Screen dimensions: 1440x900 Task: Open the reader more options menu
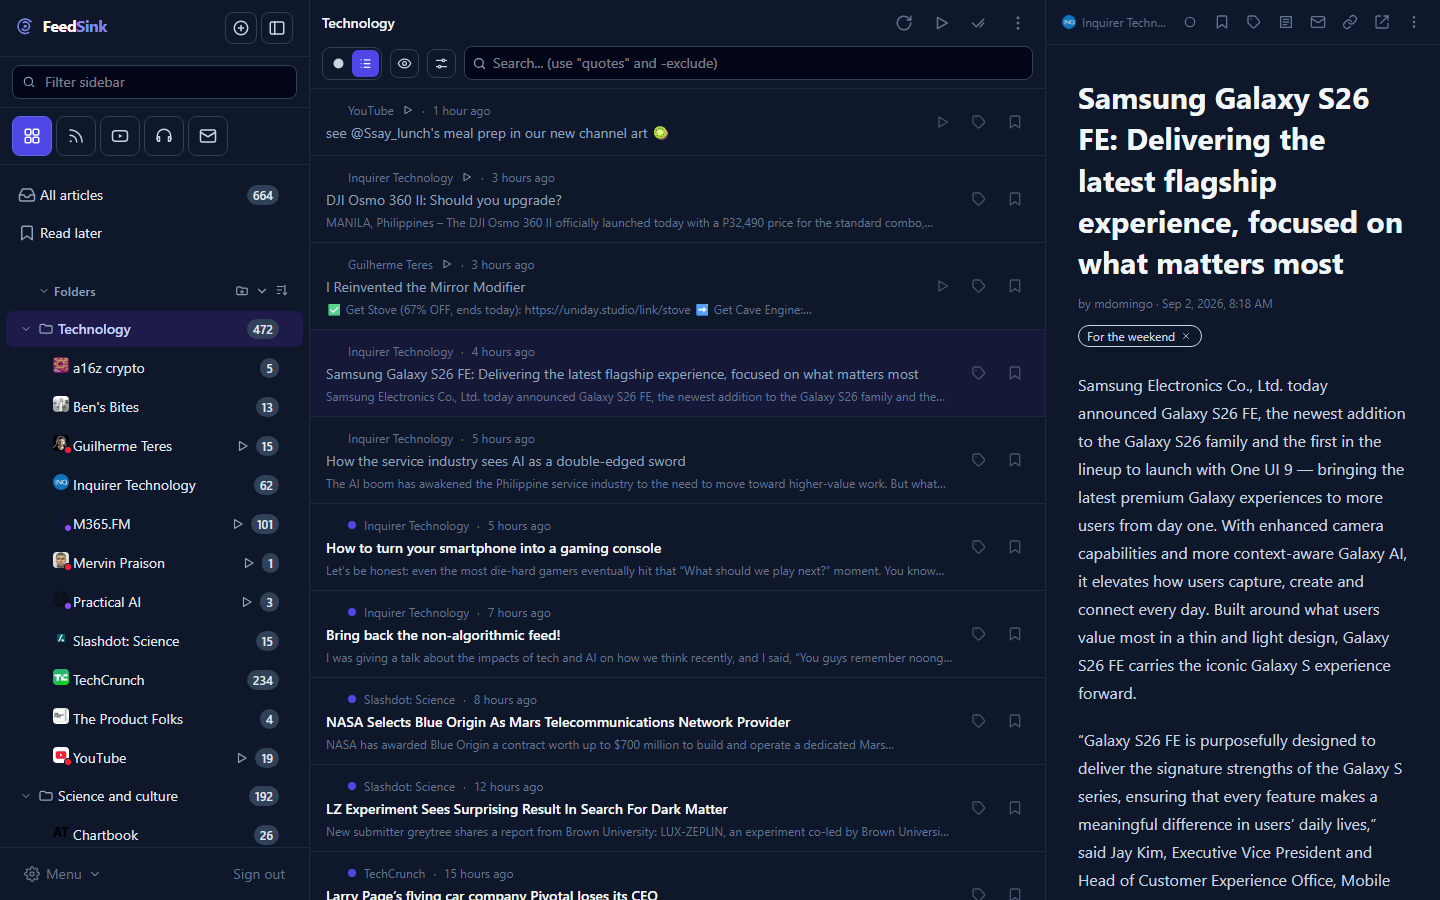1414,22
